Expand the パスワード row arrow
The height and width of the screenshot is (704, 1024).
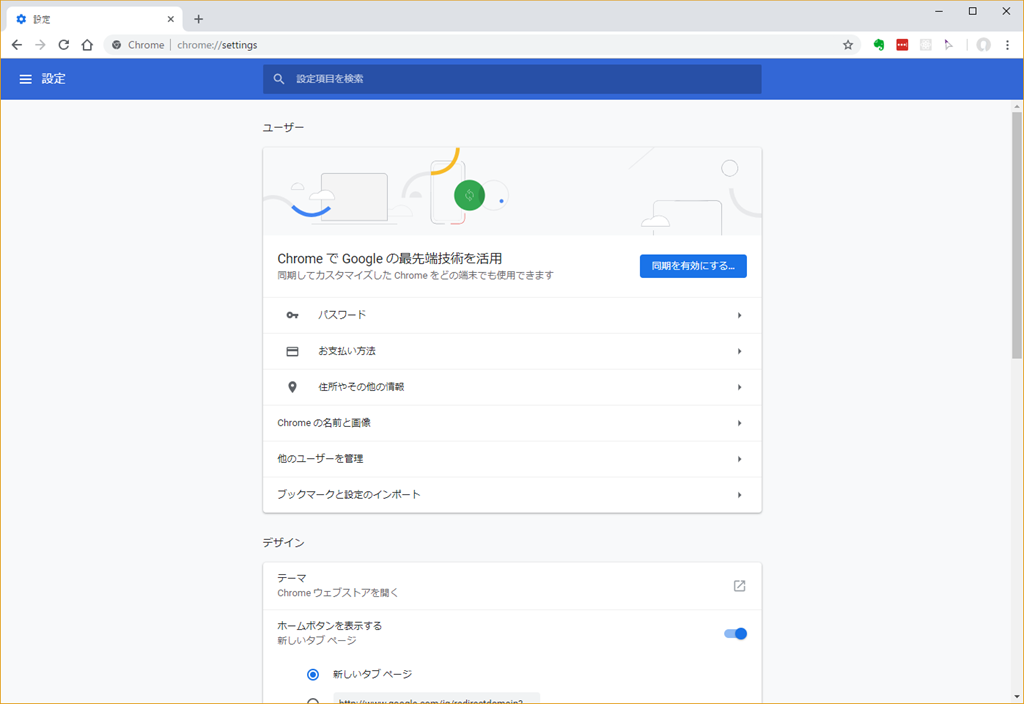739,315
